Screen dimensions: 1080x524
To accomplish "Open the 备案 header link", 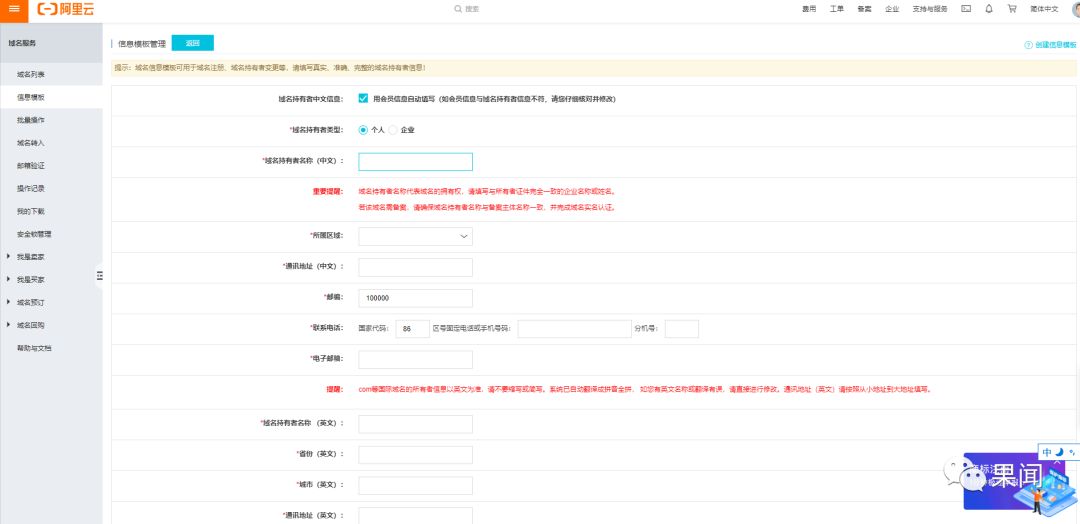I will (864, 9).
